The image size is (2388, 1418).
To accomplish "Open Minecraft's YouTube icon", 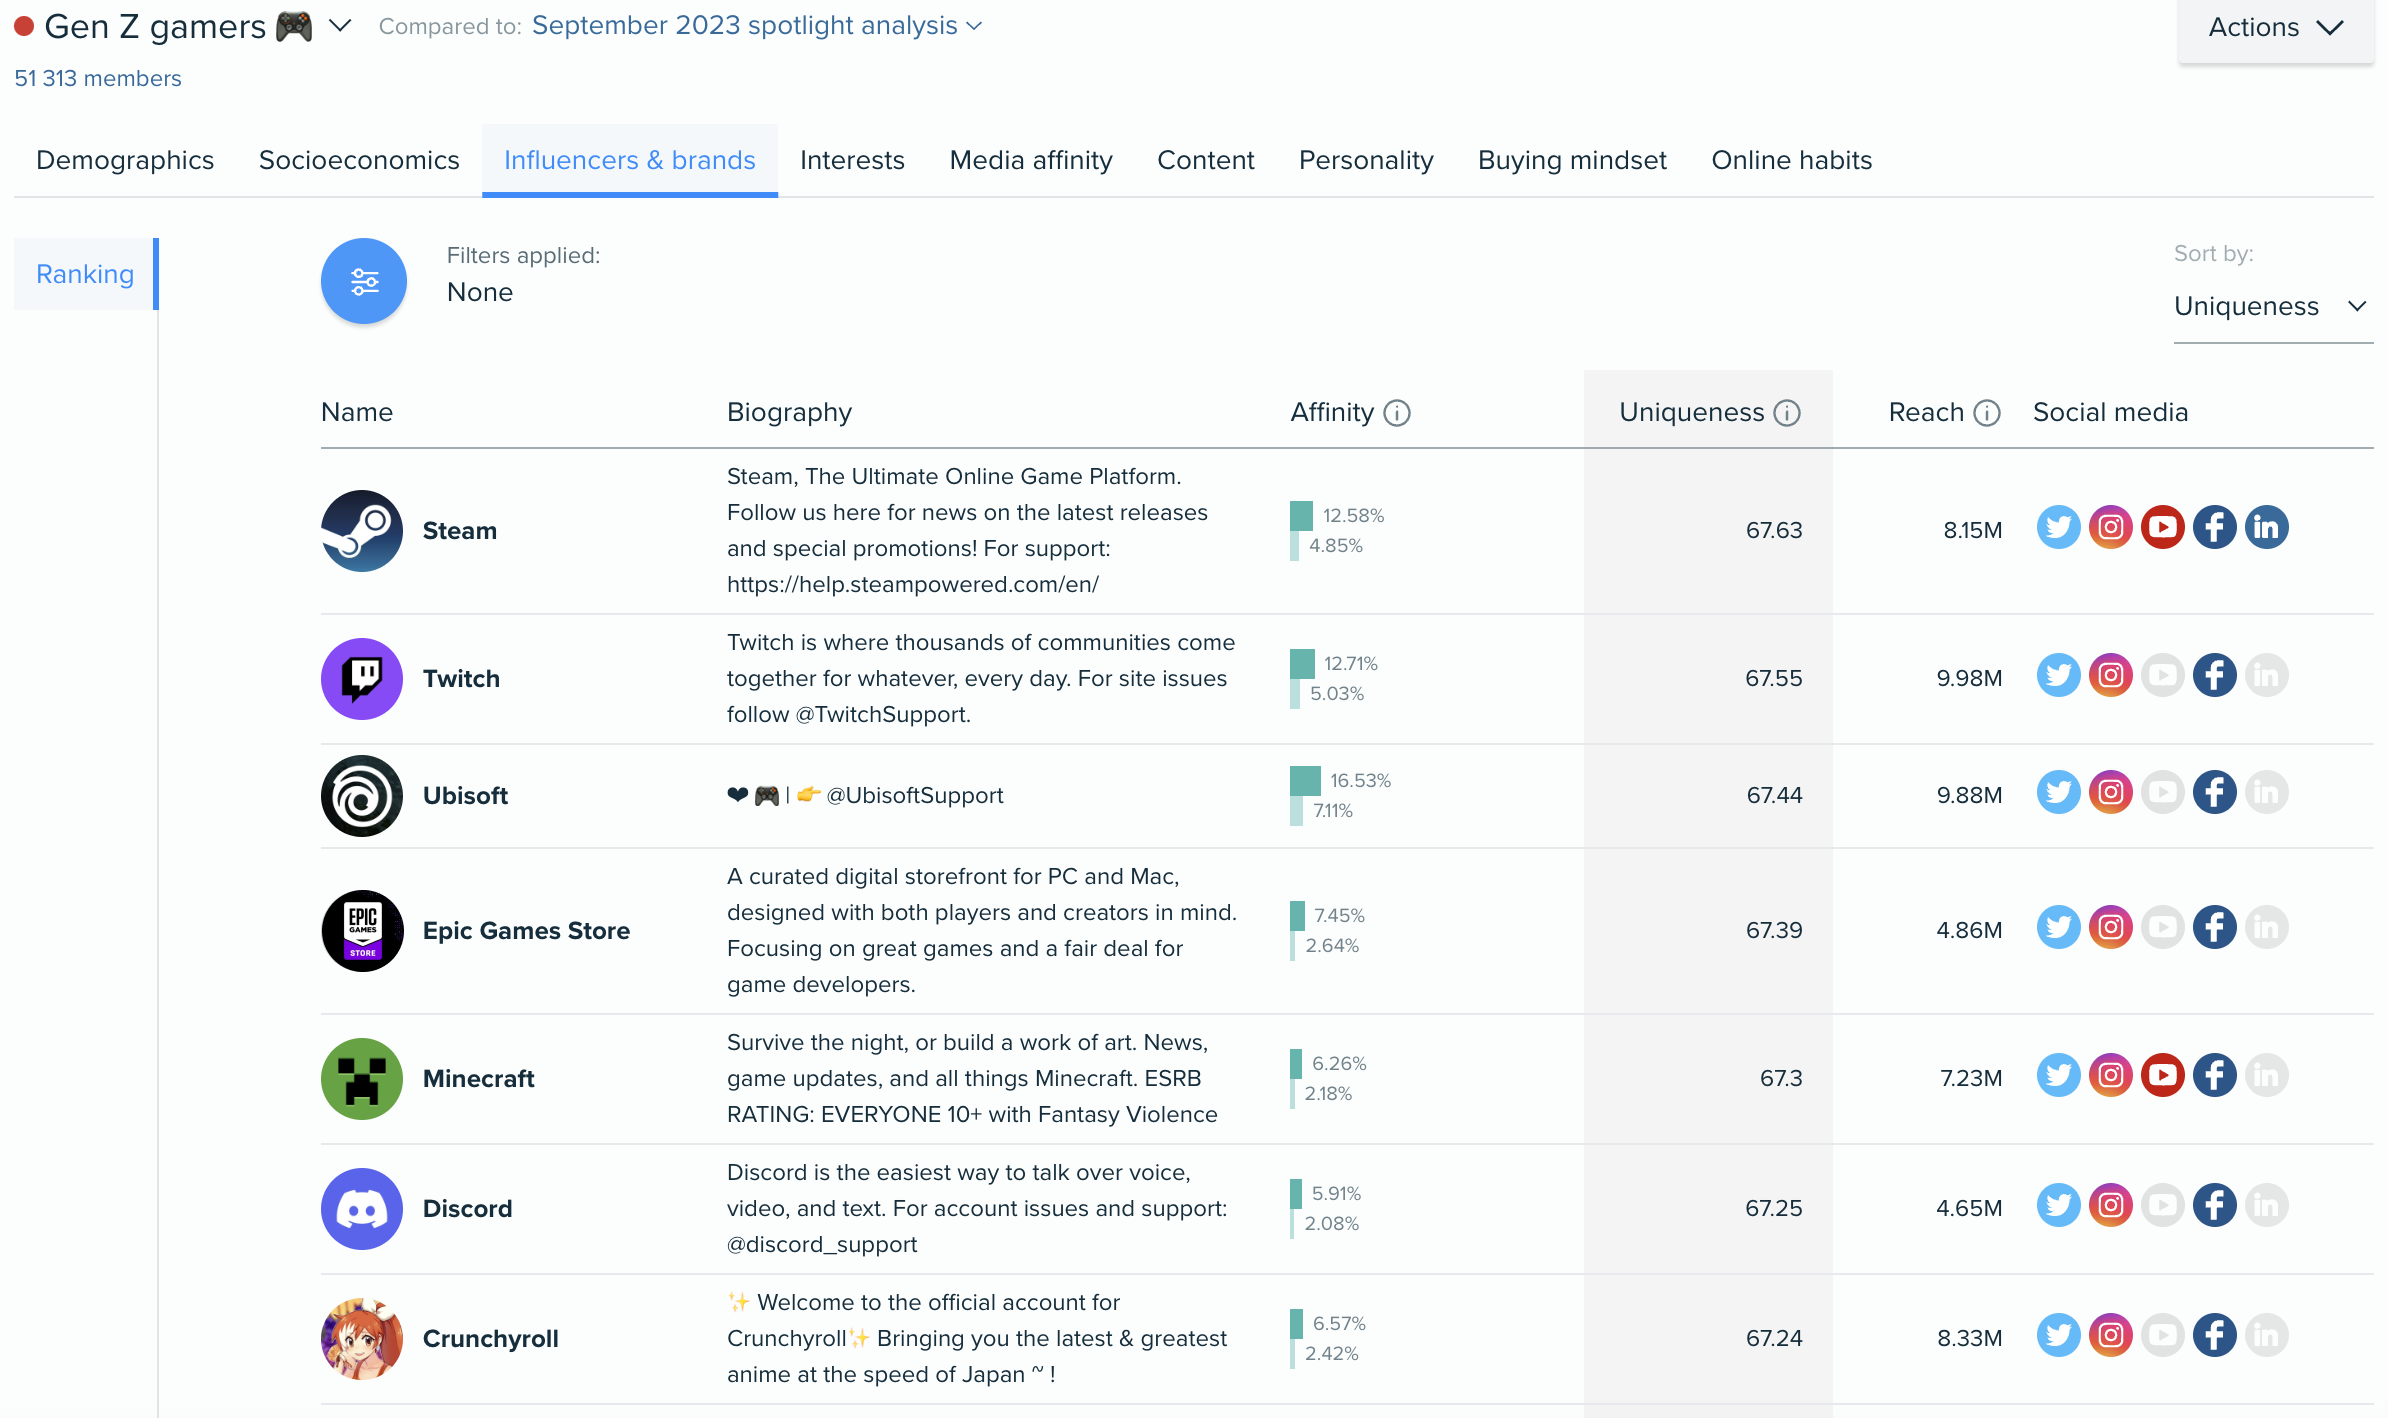I will [x=2163, y=1075].
